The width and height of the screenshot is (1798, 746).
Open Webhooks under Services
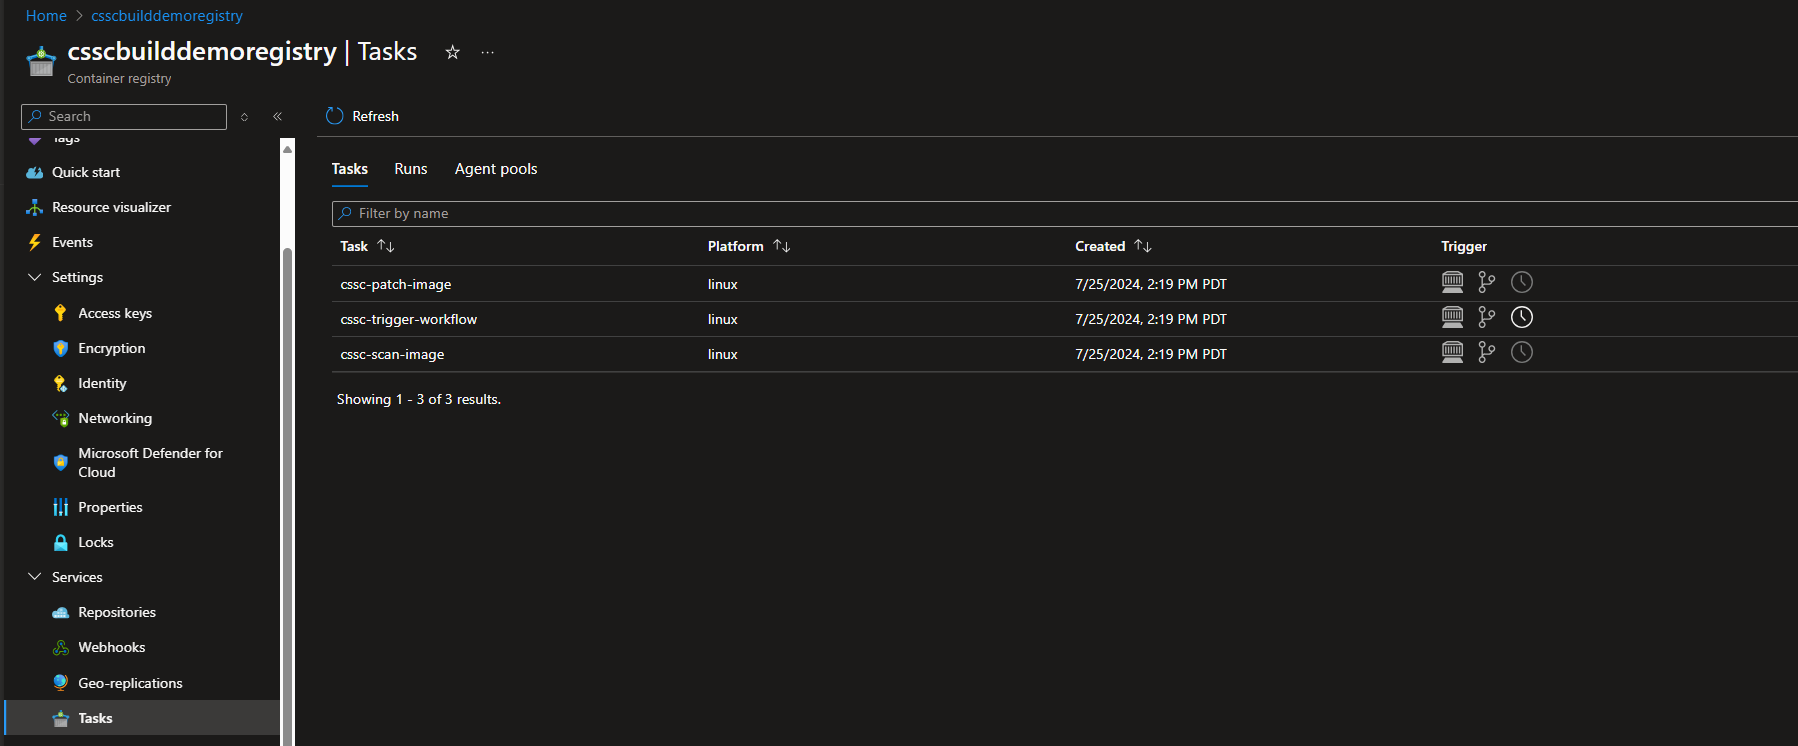[x=112, y=647]
